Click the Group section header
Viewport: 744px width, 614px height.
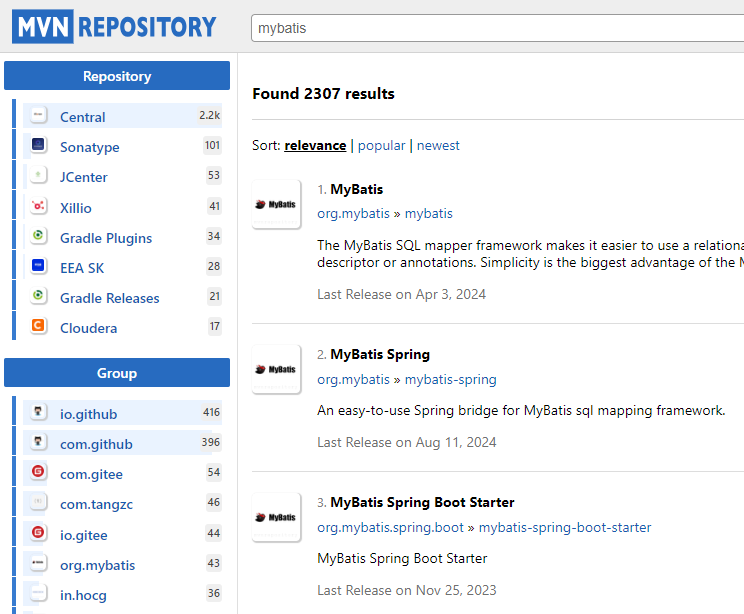click(117, 372)
